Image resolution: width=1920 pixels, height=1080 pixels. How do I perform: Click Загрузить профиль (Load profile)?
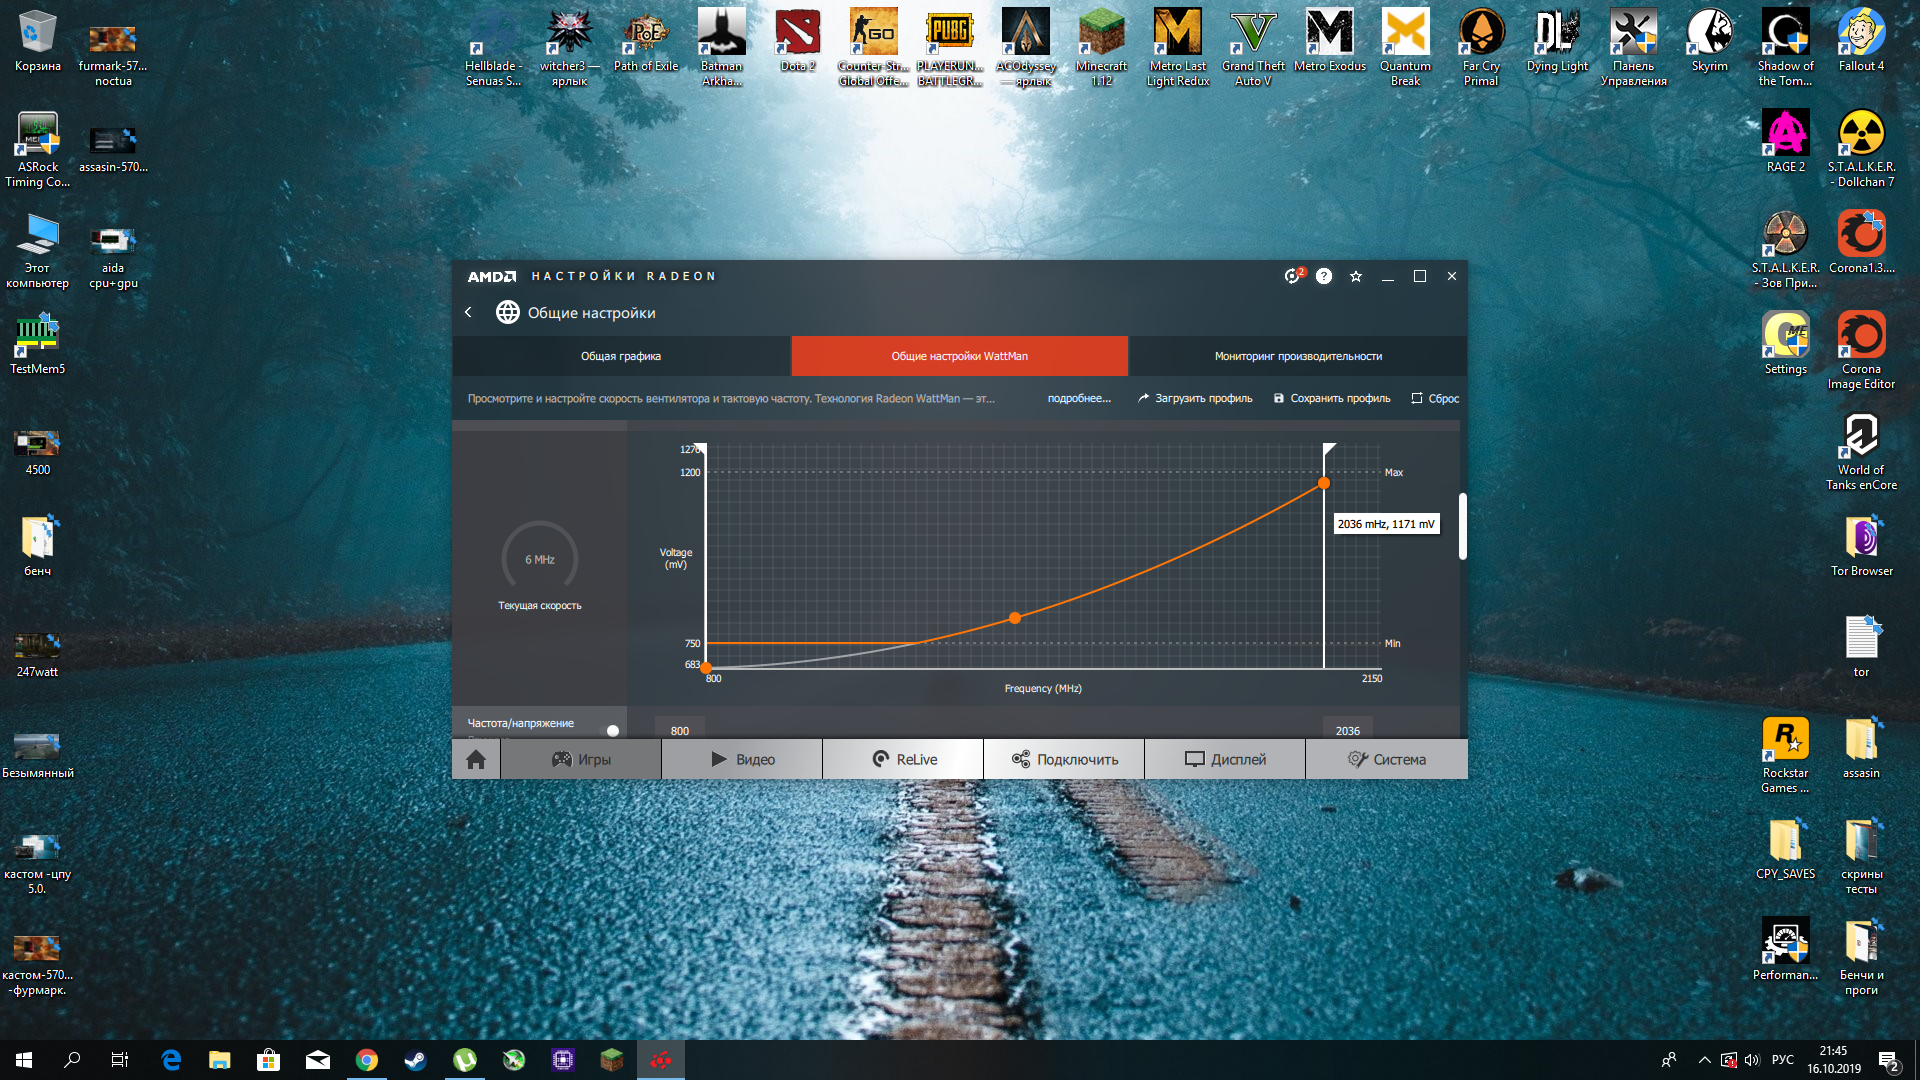click(x=1195, y=398)
